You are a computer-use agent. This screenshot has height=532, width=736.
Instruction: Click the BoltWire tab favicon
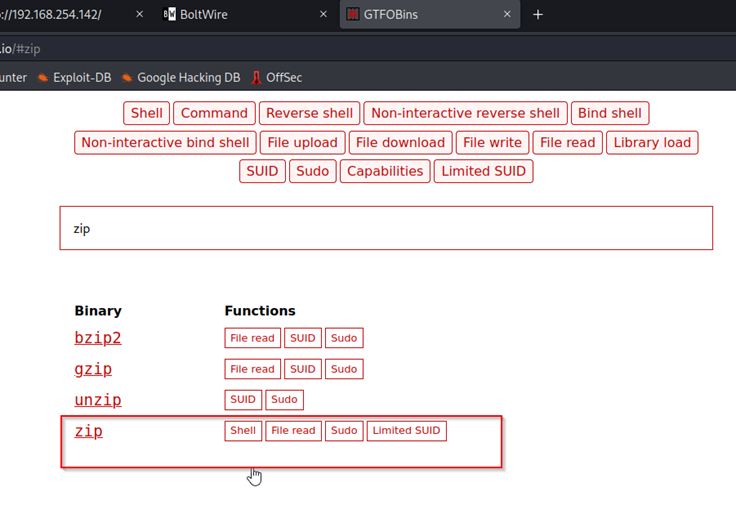(x=169, y=14)
